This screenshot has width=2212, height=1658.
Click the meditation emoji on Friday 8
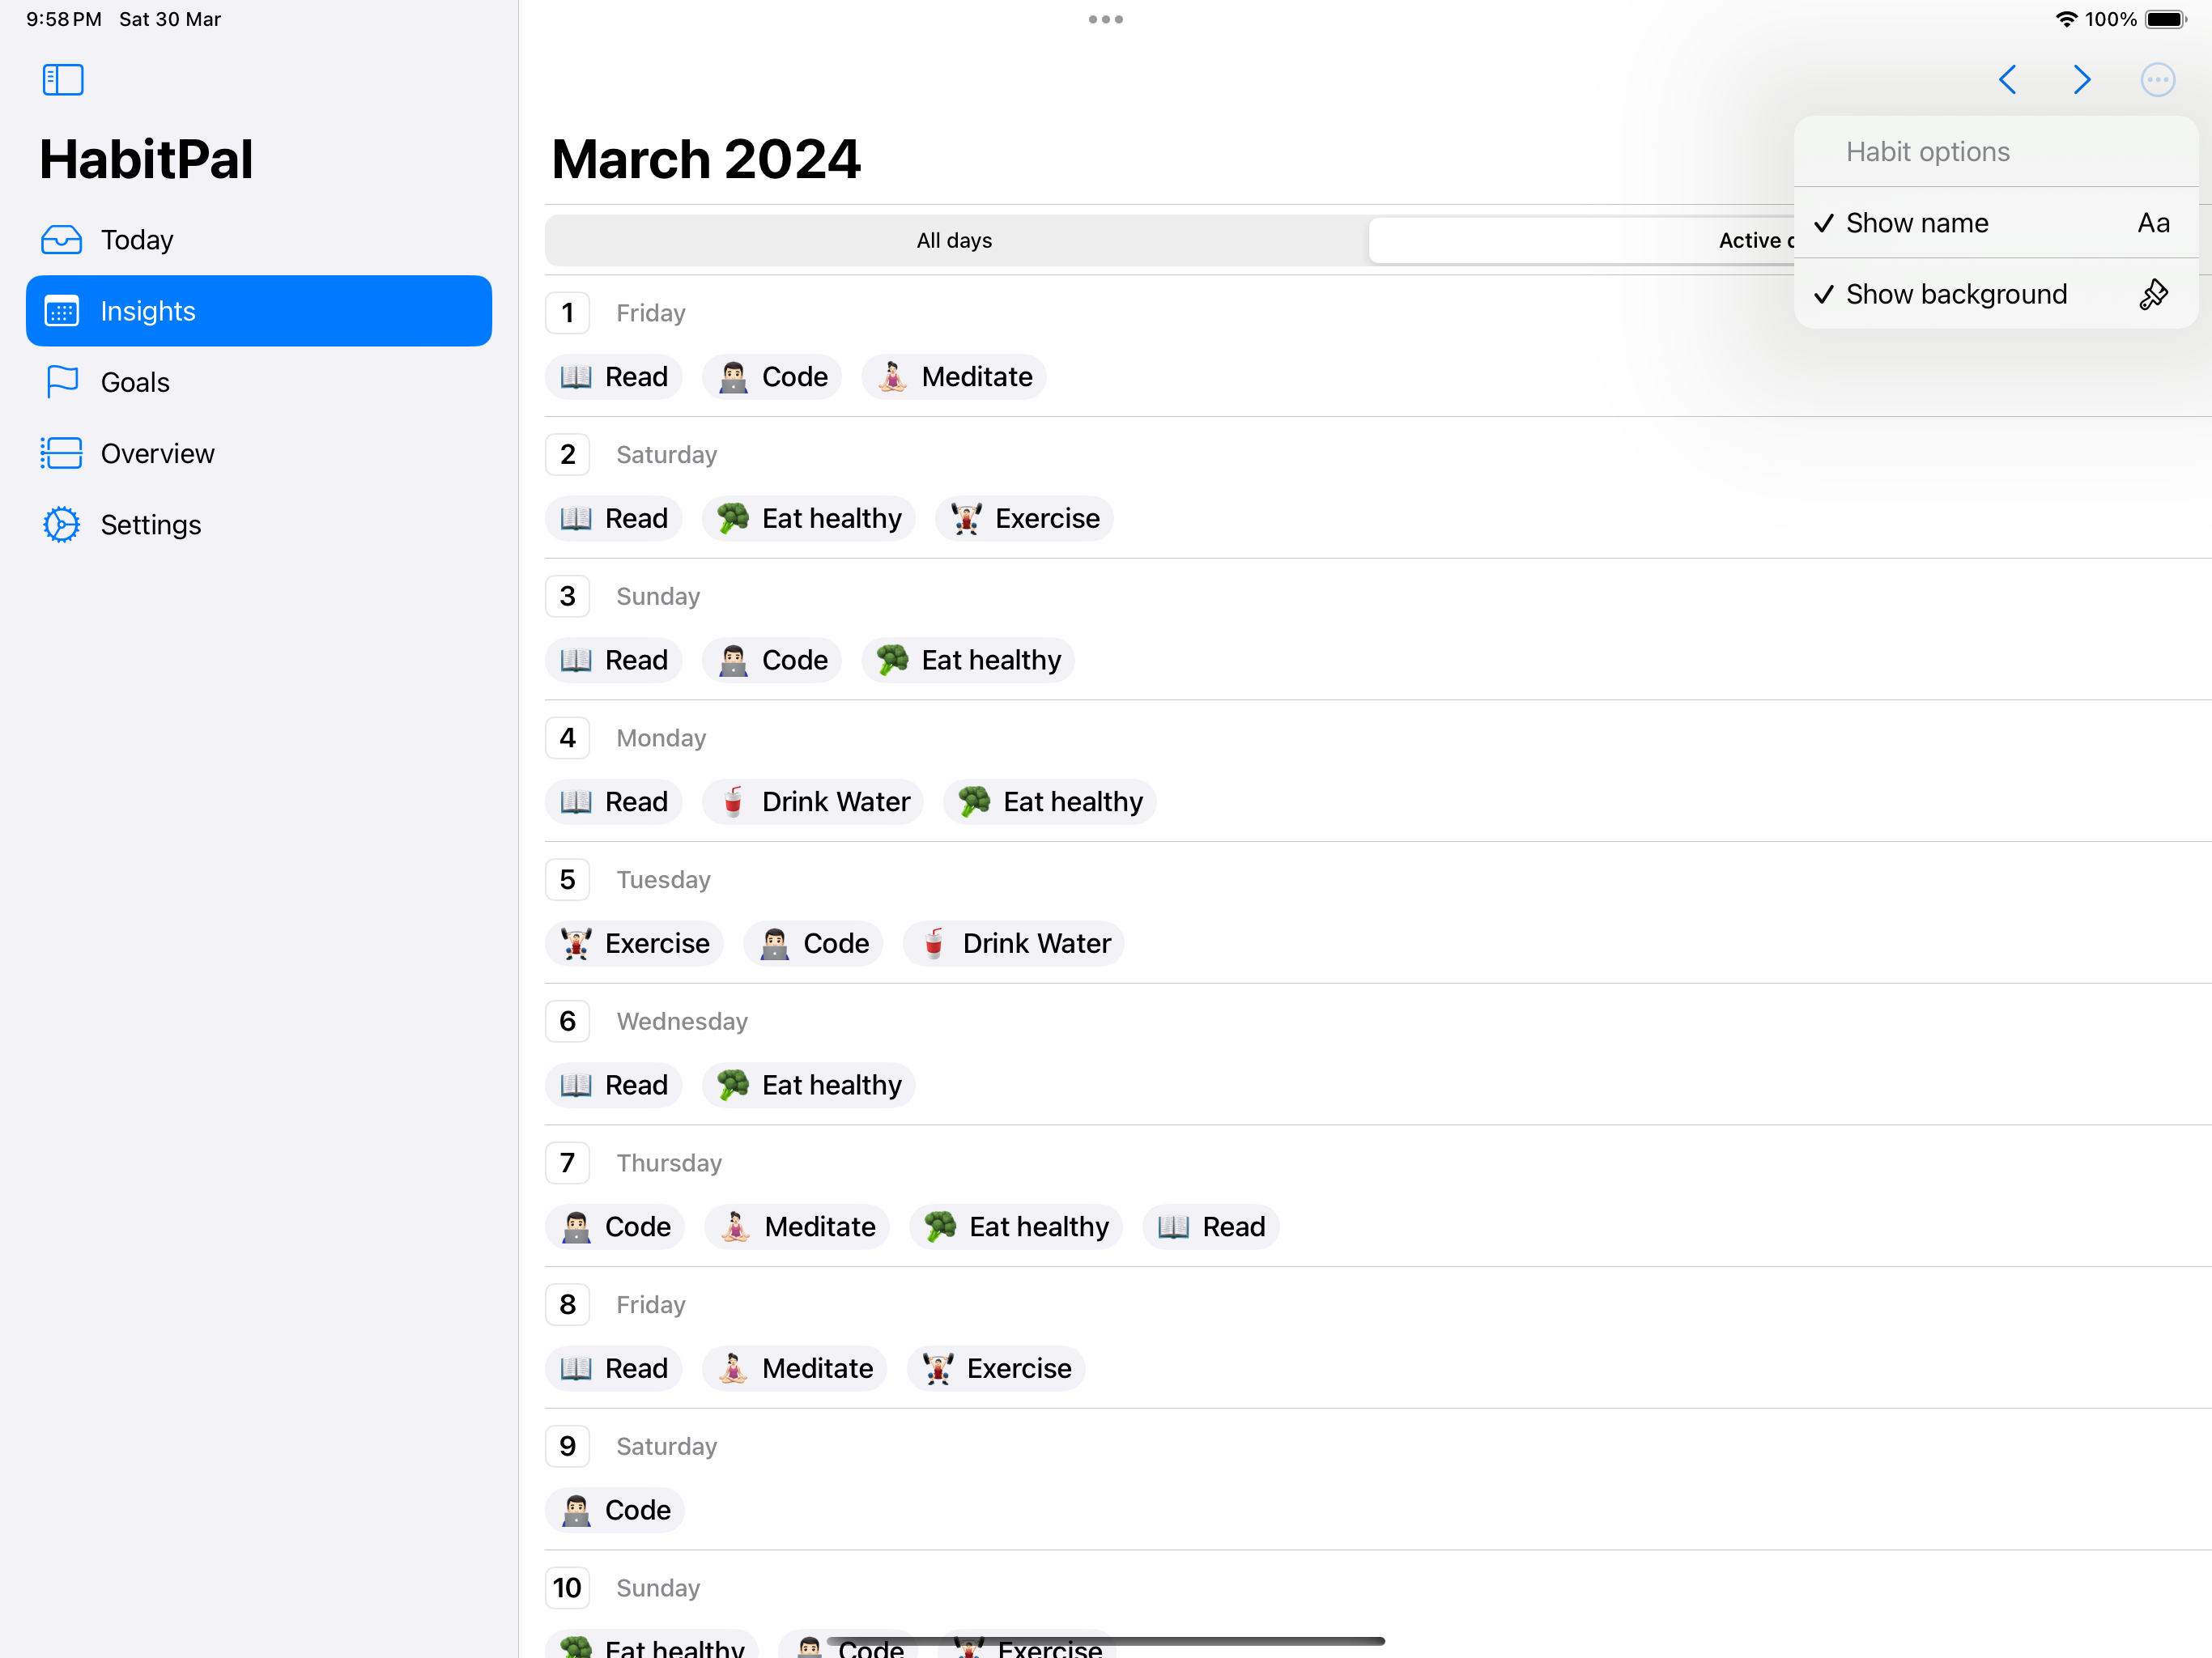coord(733,1369)
